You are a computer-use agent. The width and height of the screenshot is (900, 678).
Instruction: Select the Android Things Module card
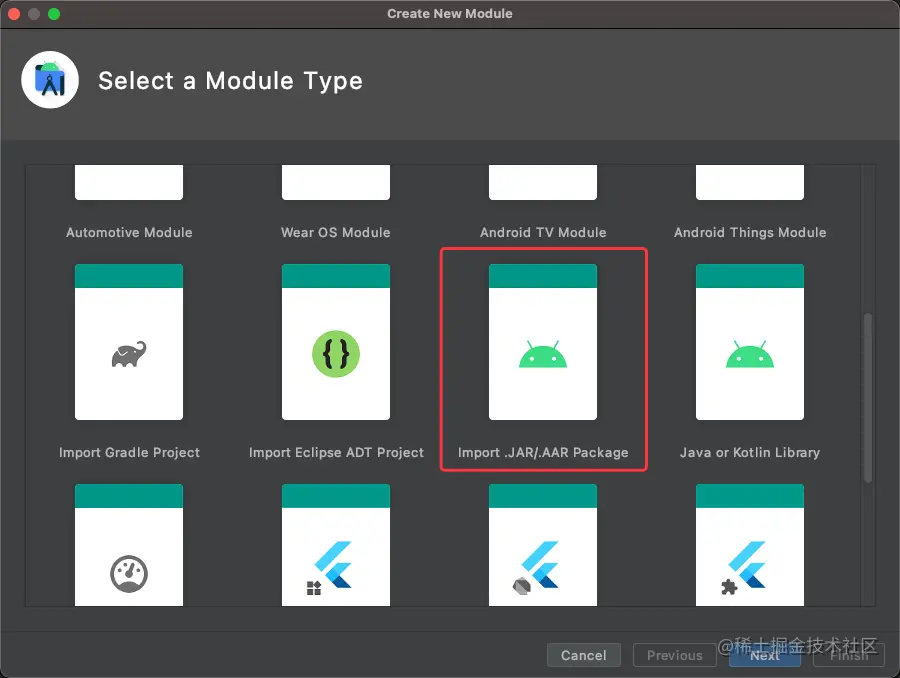coord(750,183)
